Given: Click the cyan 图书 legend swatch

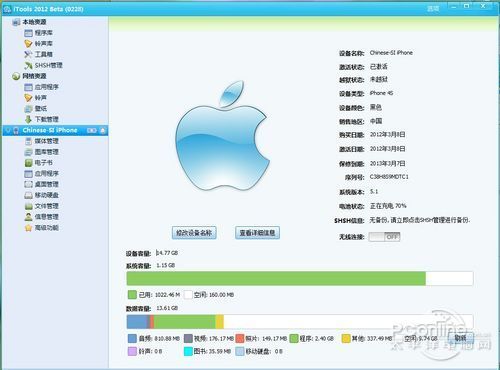Looking at the screenshot, I should (188, 351).
